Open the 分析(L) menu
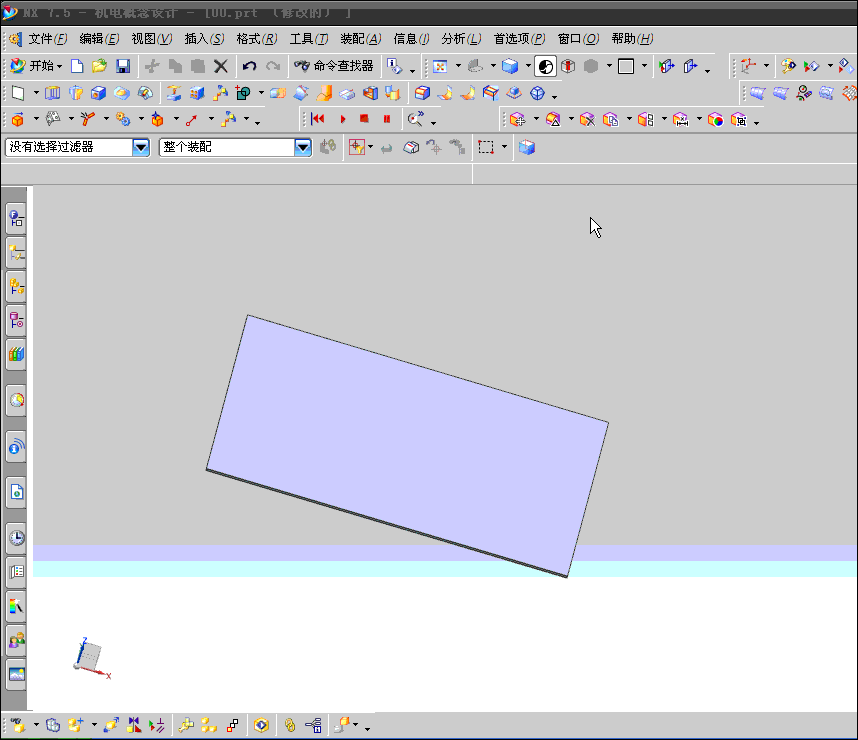The height and width of the screenshot is (740, 858). pos(461,39)
